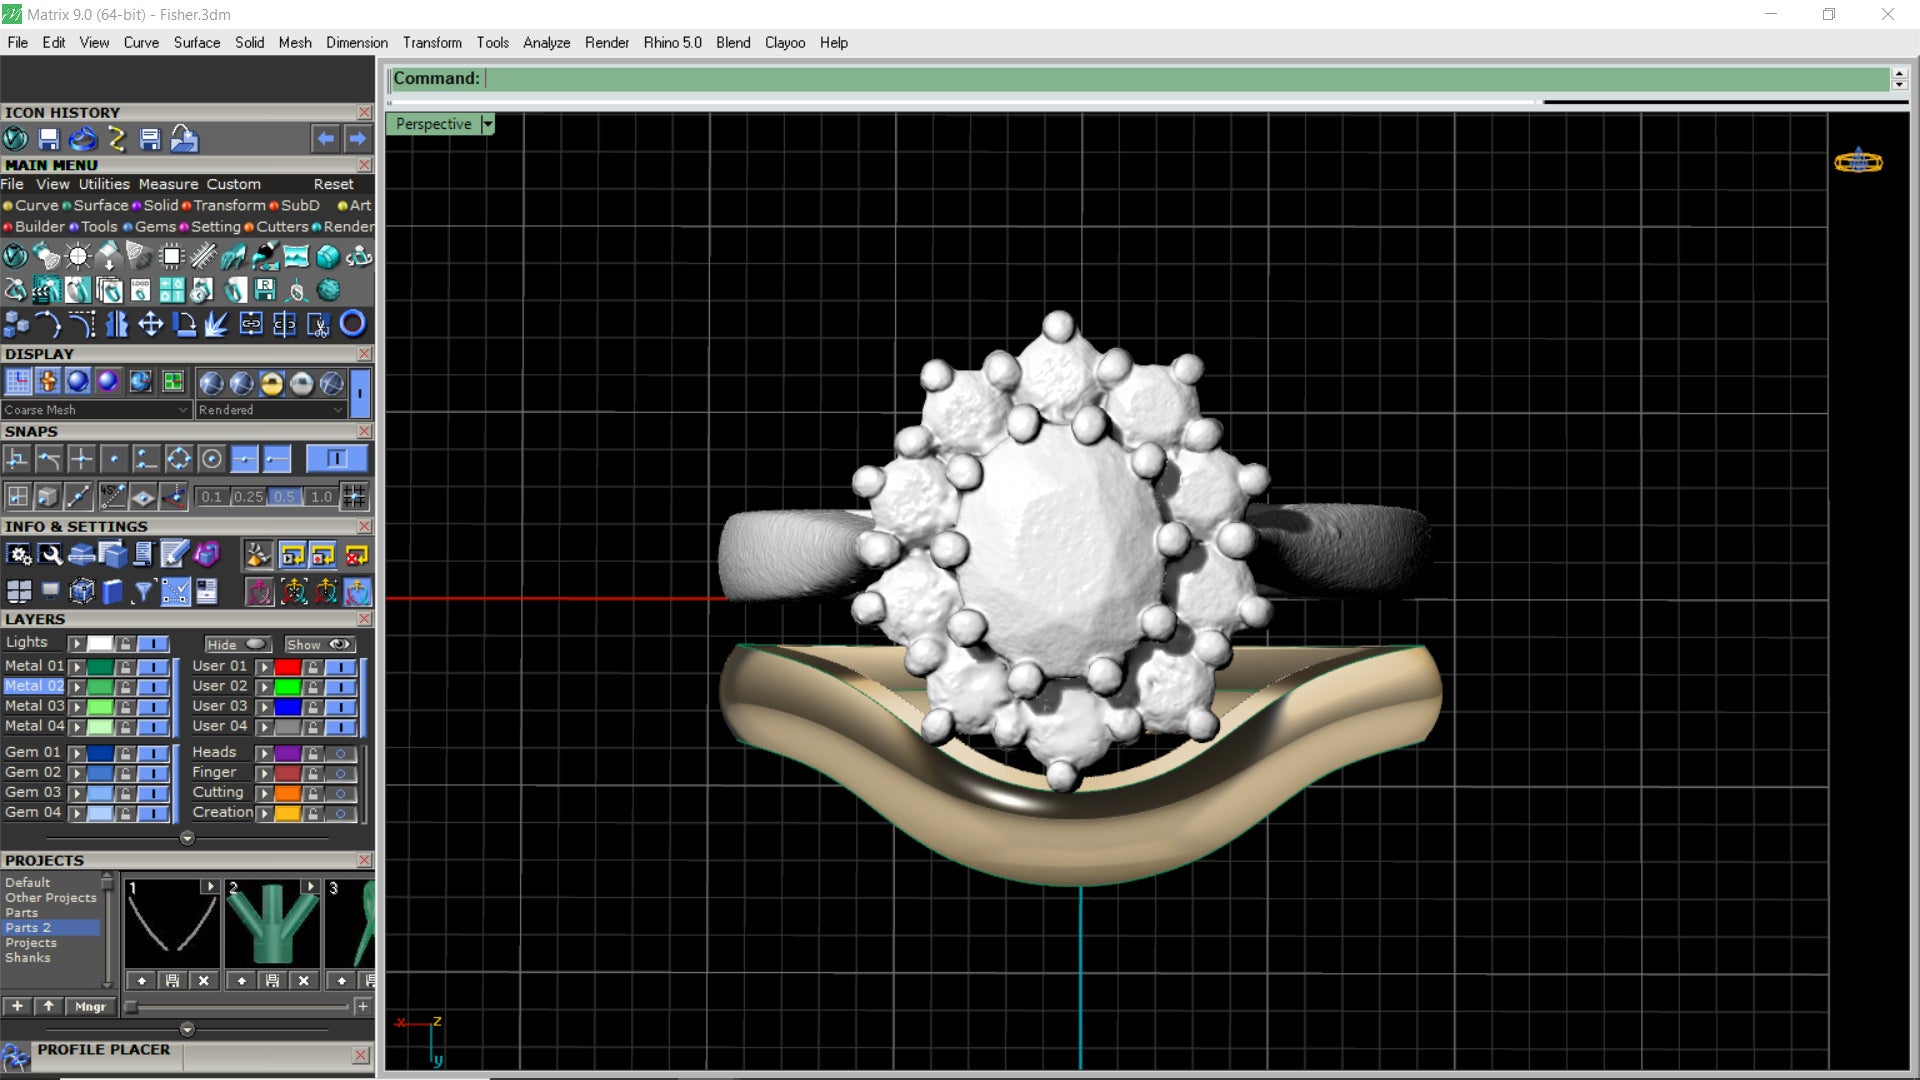This screenshot has width=1920, height=1080.
Task: Click the gold sphere render style icon
Action: click(x=271, y=383)
